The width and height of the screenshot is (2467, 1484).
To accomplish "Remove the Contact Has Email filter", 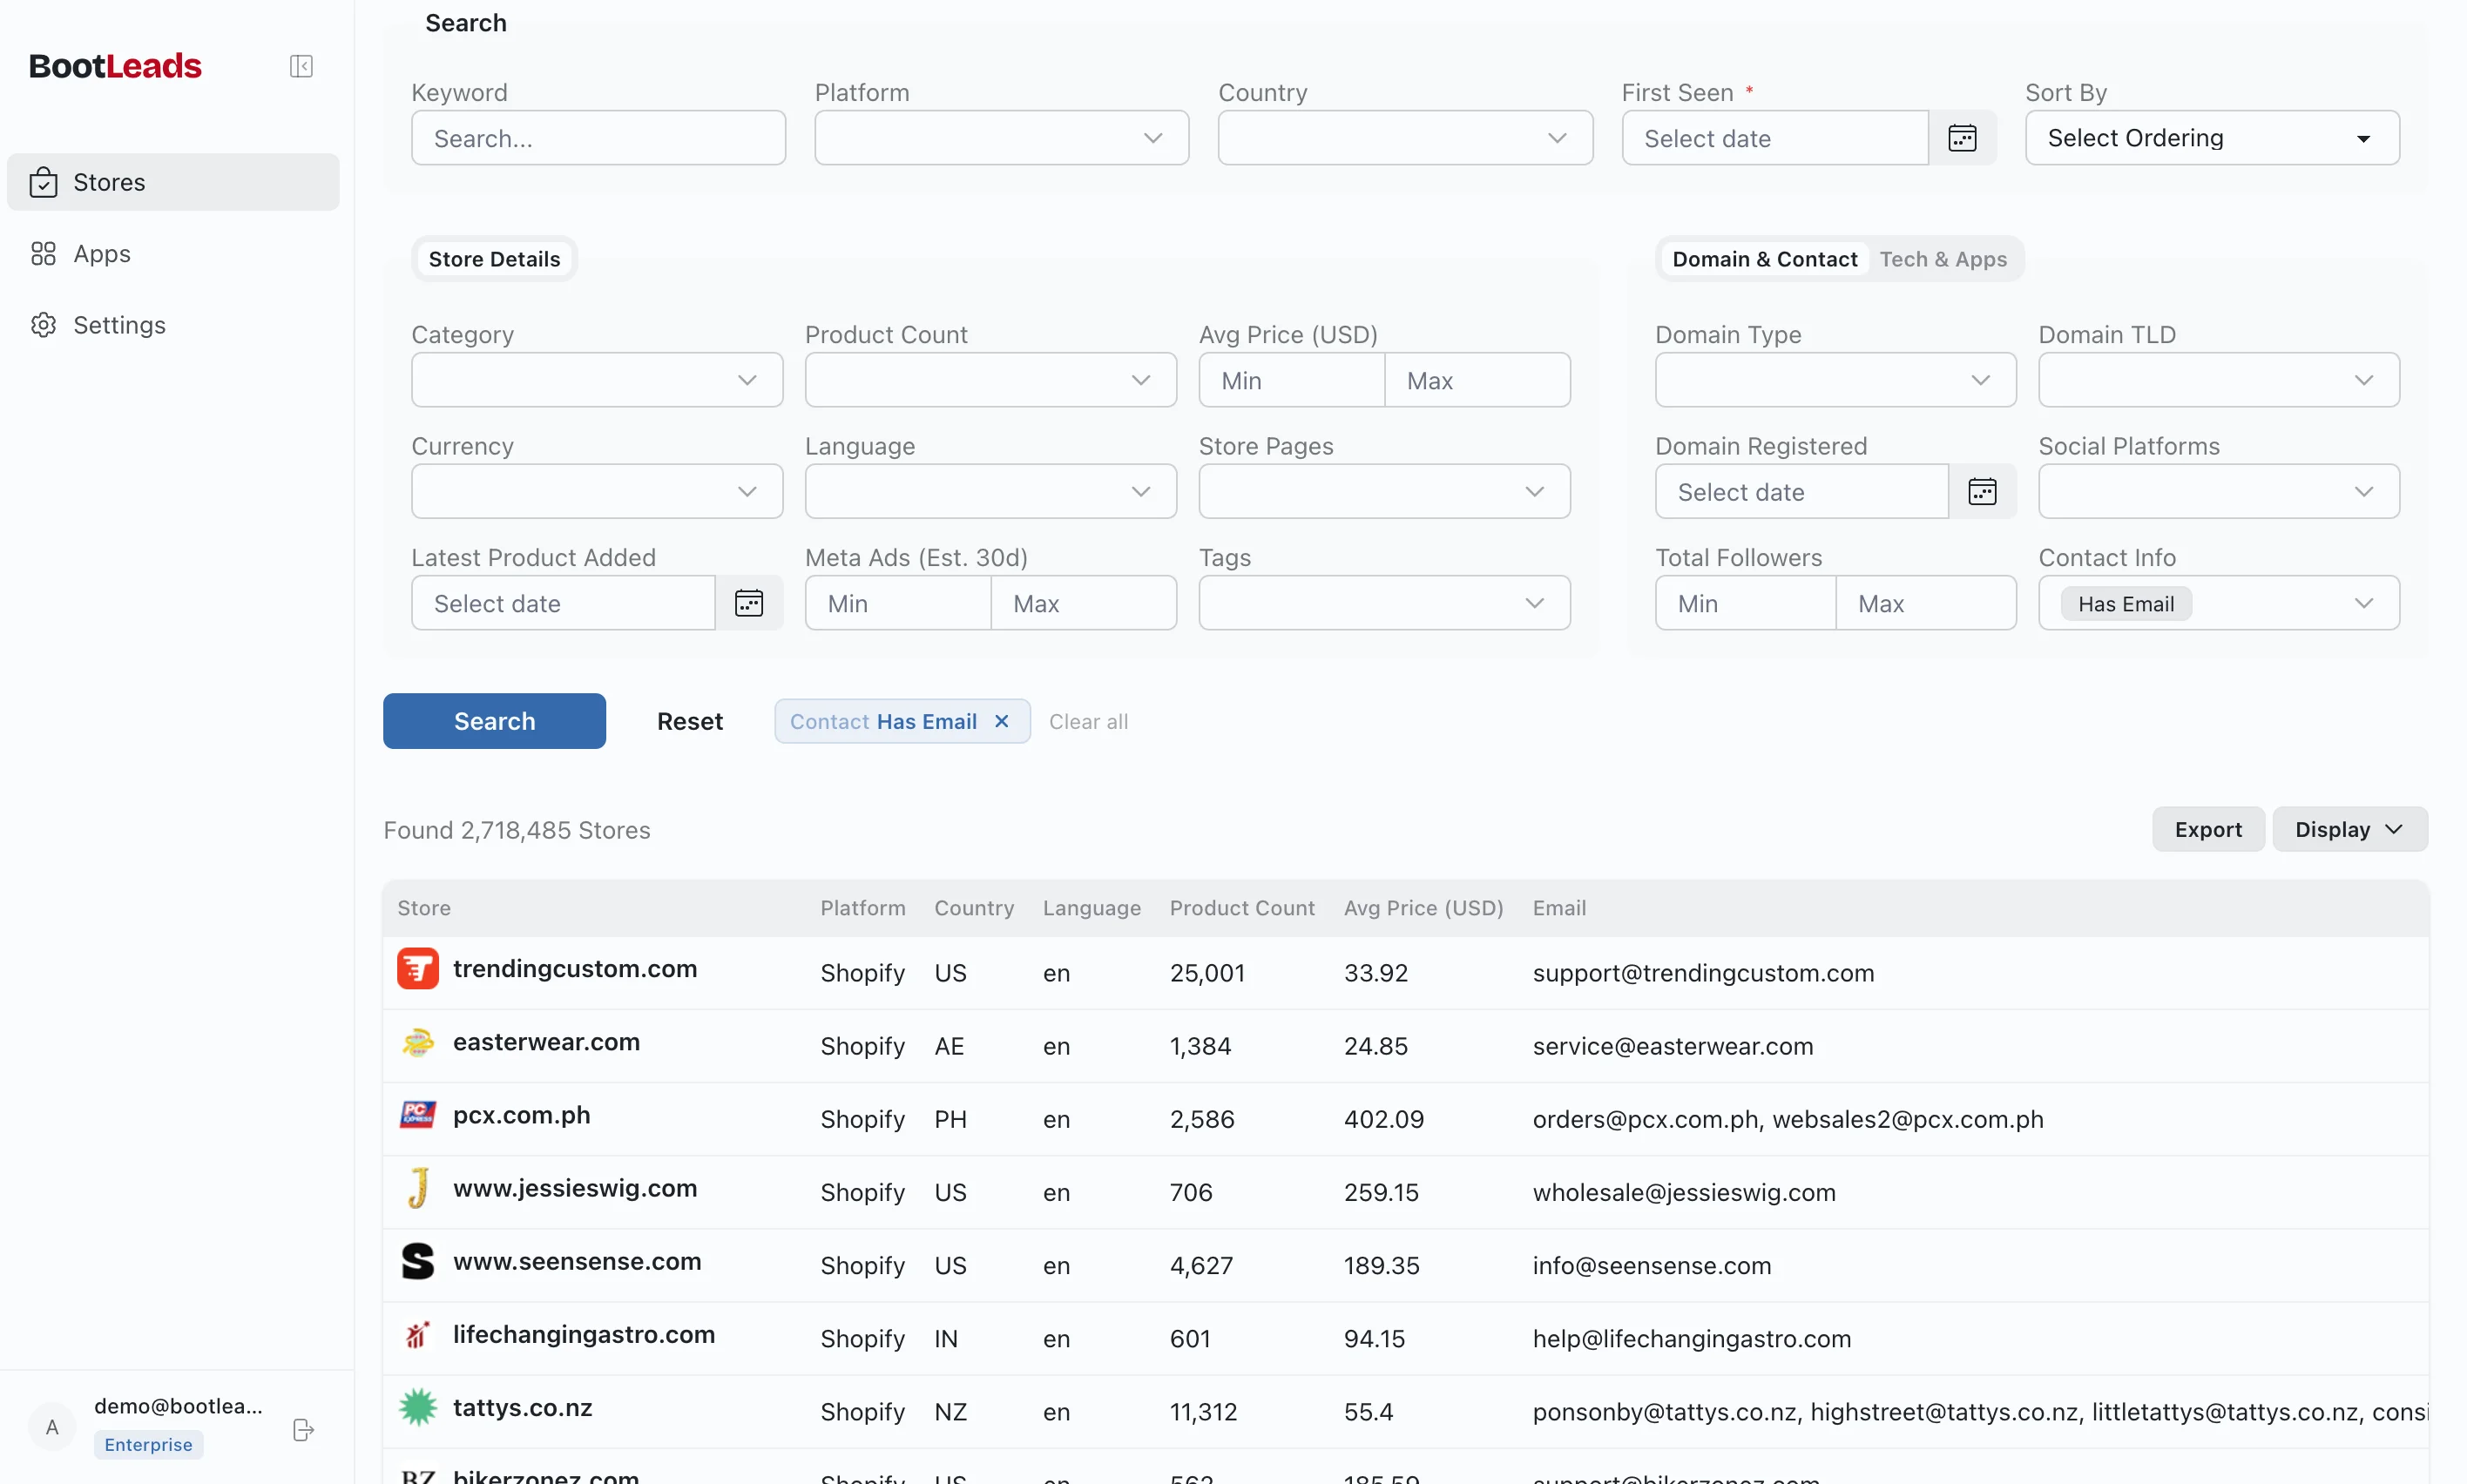I will (1002, 720).
